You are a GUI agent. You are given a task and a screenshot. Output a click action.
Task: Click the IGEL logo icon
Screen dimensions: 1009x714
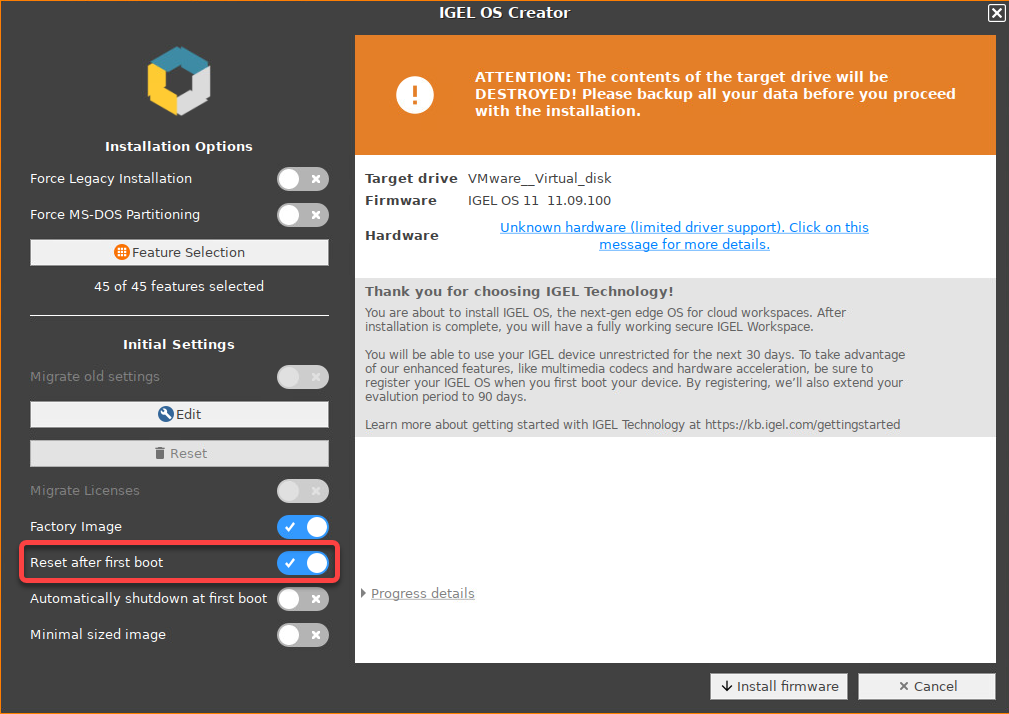coord(179,81)
